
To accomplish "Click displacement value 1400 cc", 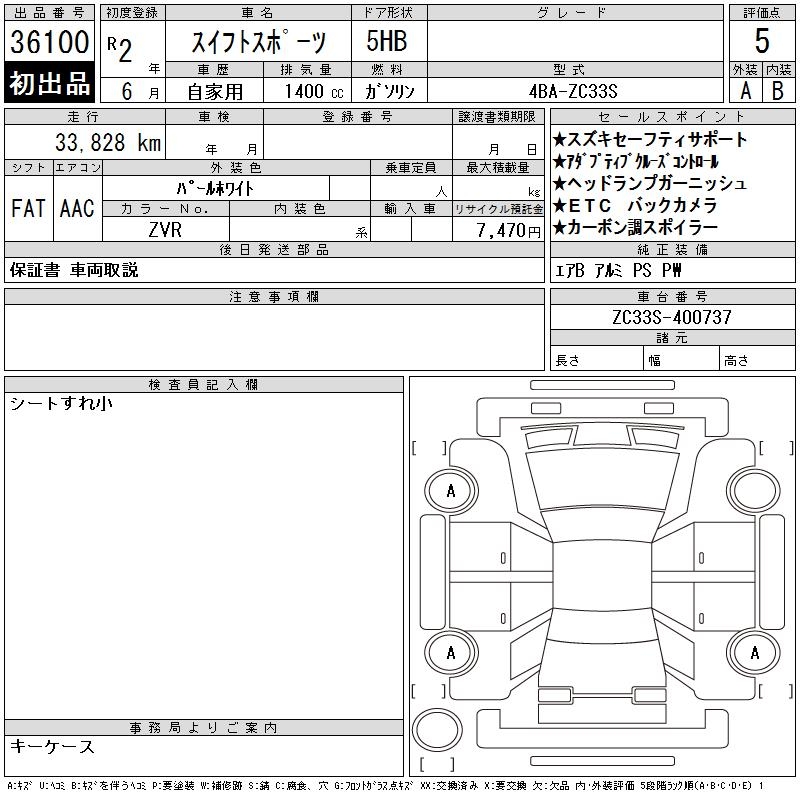I will click(314, 91).
